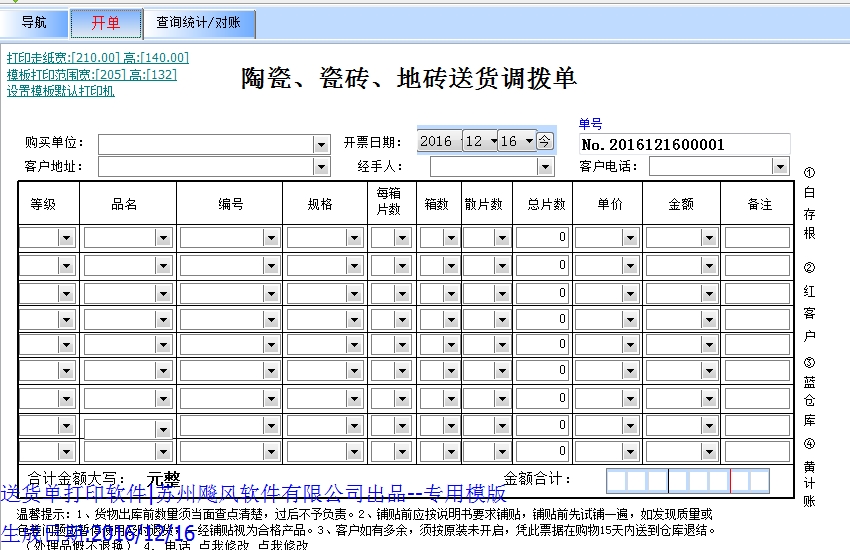Screen dimensions: 850x550
Task: Open third row 等级 dropdown
Action: tap(66, 294)
